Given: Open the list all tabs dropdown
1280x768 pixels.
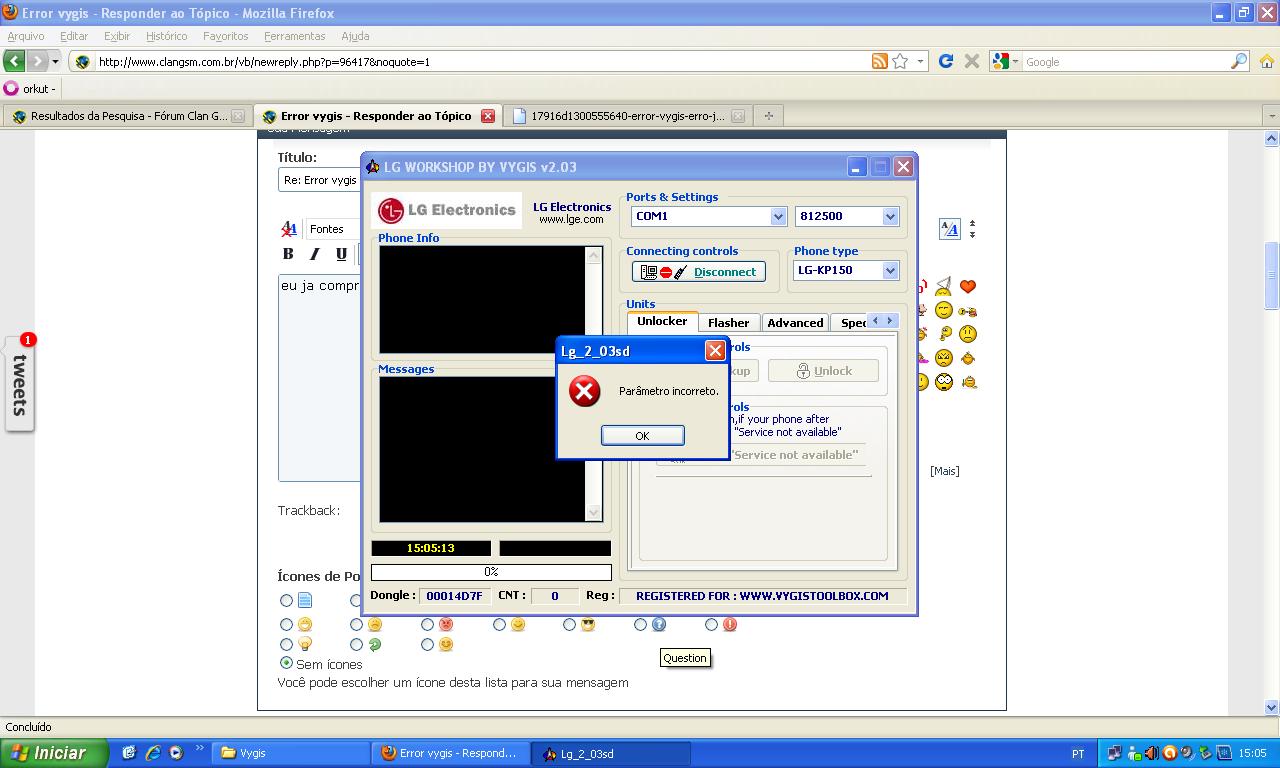Looking at the screenshot, I should pos(1272,116).
